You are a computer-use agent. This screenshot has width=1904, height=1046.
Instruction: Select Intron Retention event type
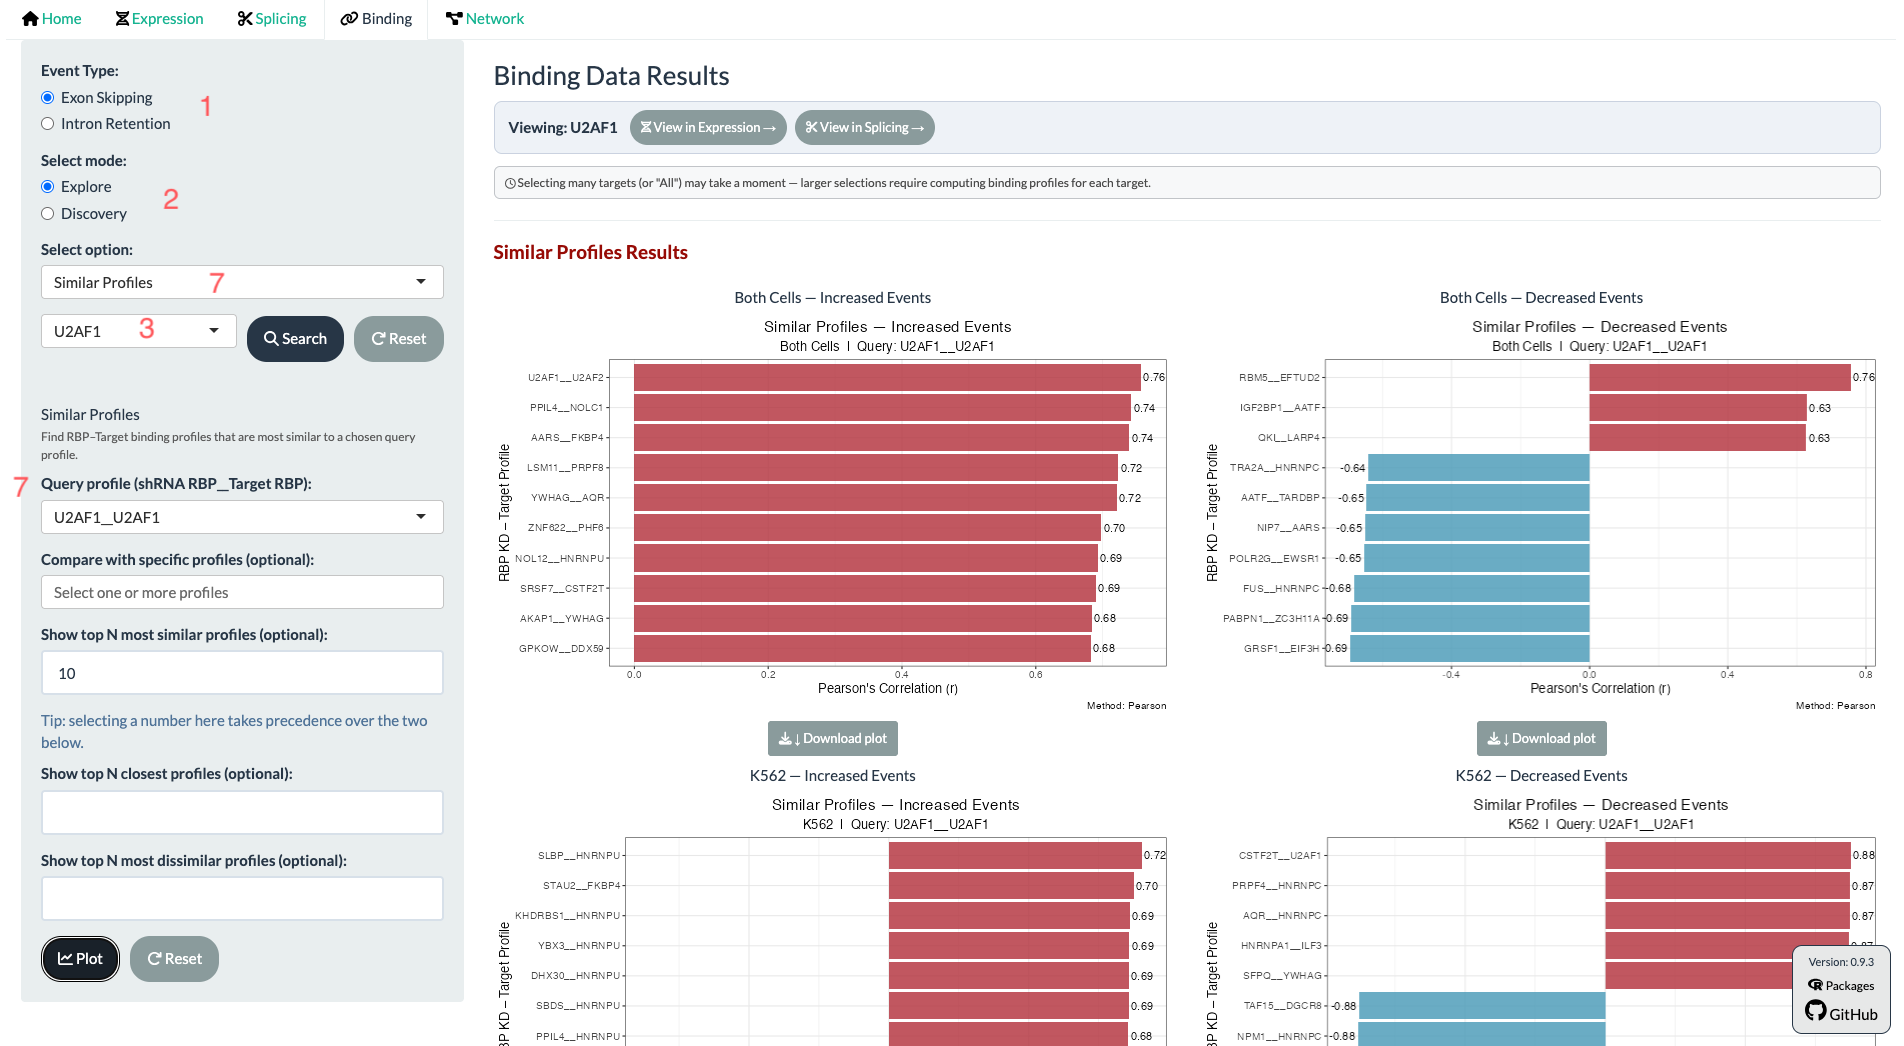click(47, 124)
